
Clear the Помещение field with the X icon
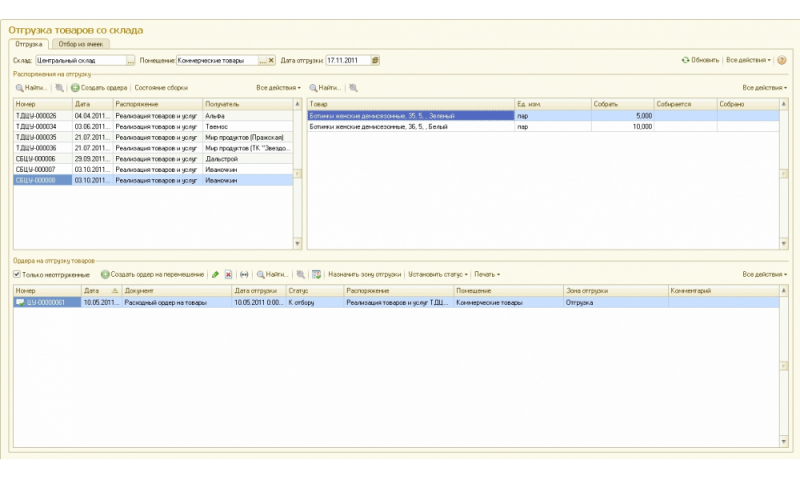pos(271,60)
